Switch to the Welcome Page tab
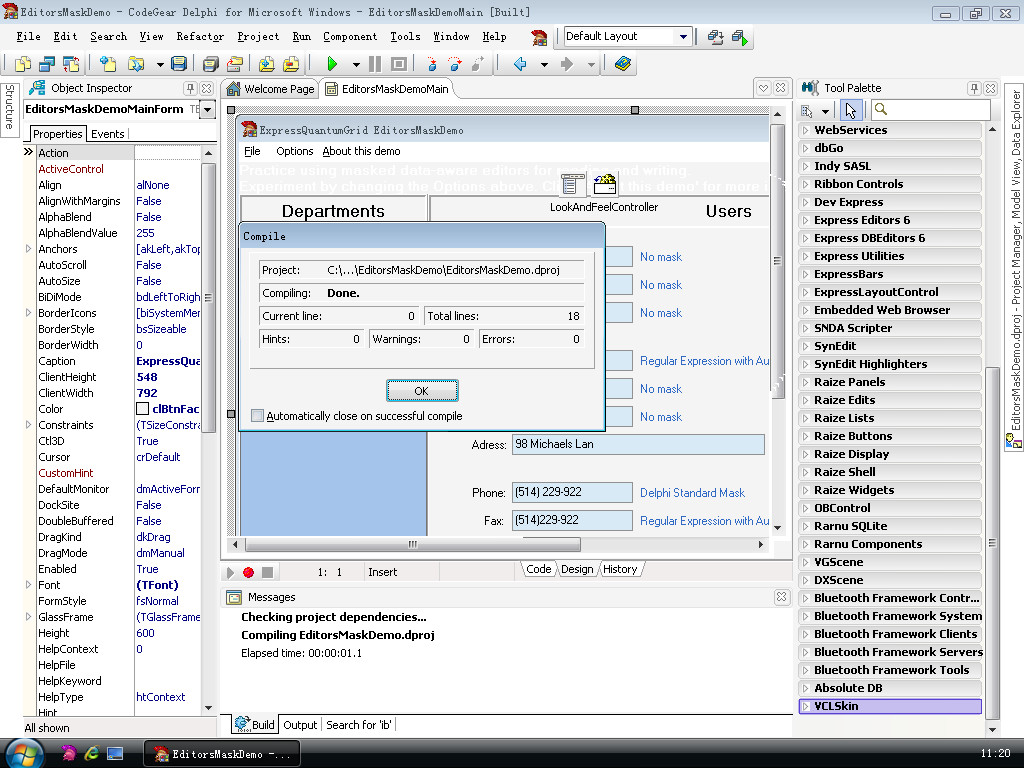The image size is (1024, 768). 271,89
